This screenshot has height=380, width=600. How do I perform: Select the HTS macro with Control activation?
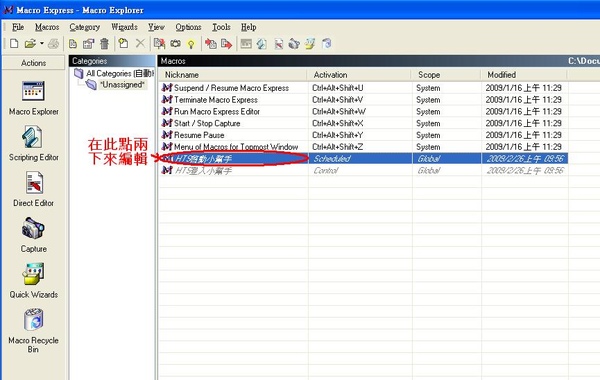pos(364,171)
